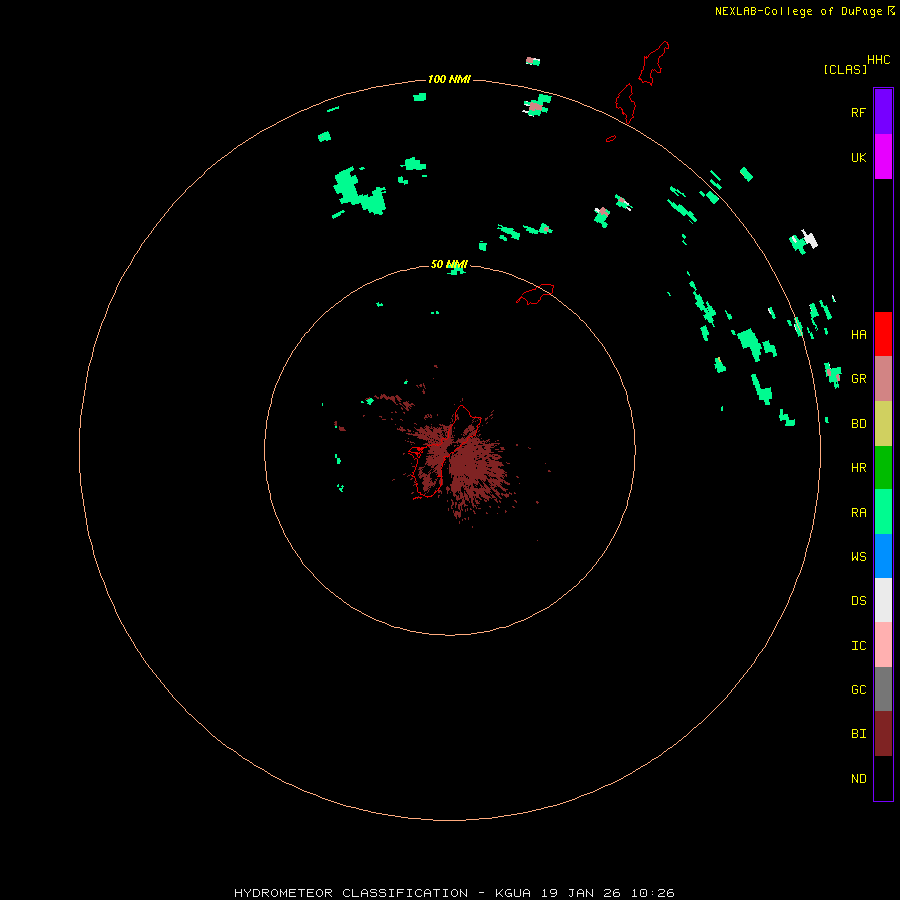
Task: Click the WS blue legend swatch
Action: pos(883,556)
